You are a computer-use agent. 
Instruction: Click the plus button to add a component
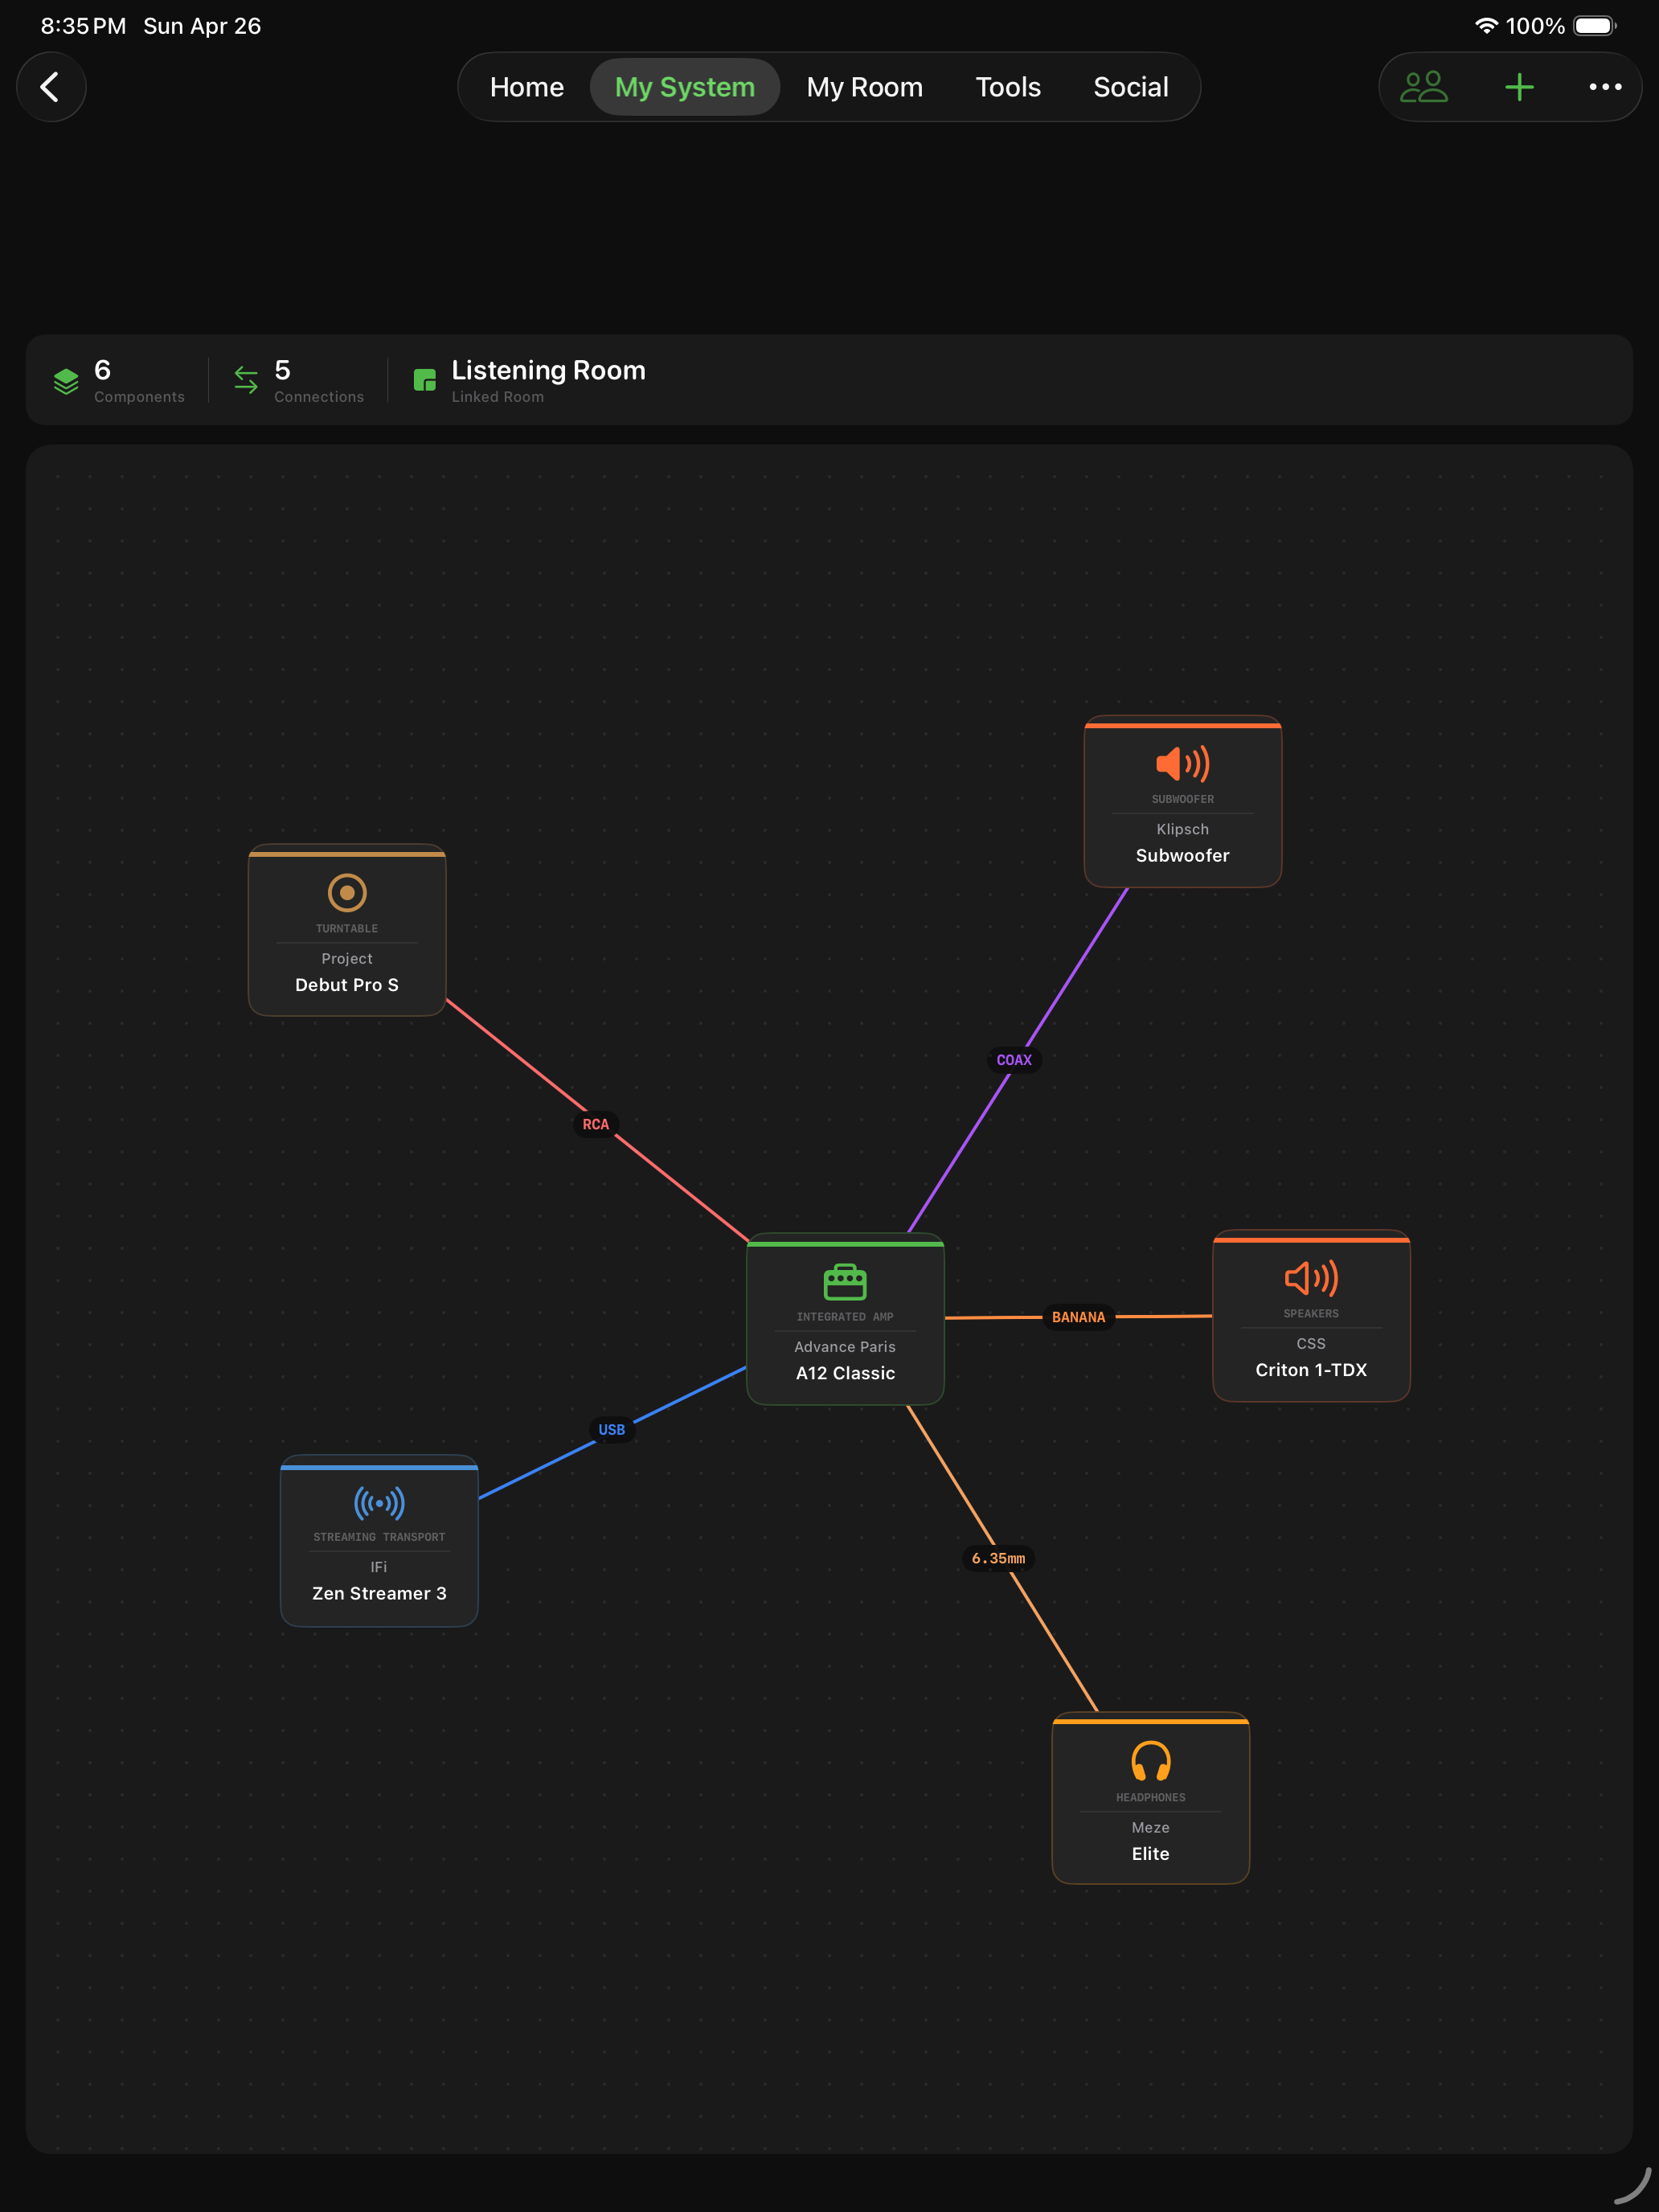[x=1518, y=86]
